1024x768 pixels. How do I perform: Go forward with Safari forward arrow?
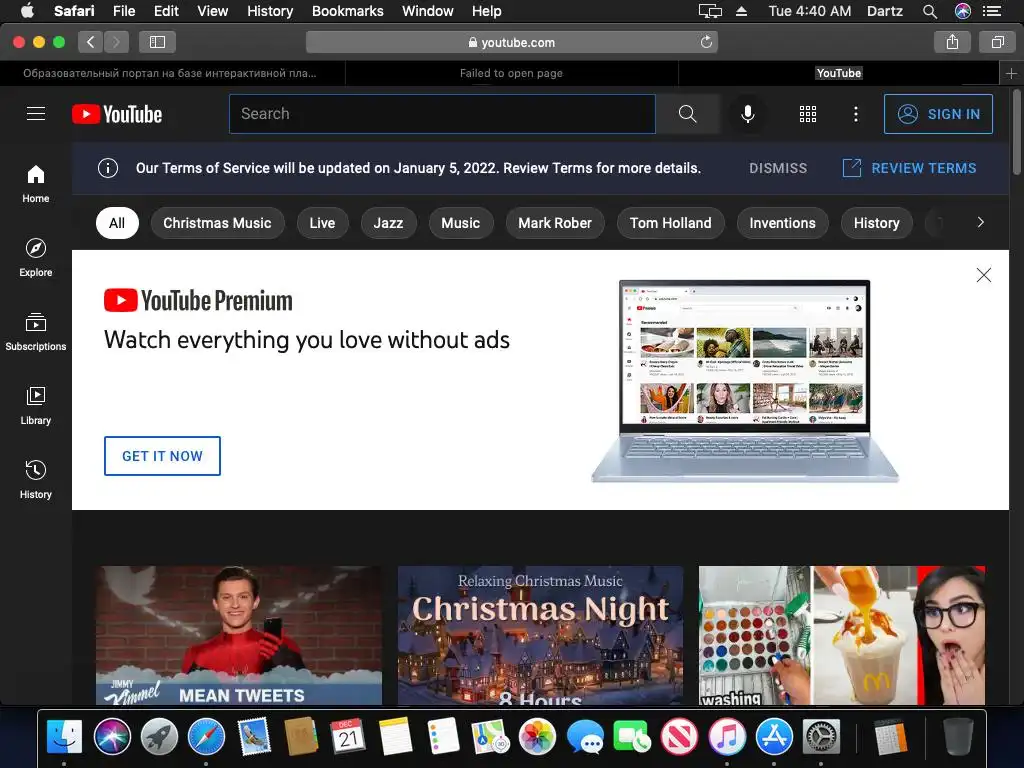[116, 42]
